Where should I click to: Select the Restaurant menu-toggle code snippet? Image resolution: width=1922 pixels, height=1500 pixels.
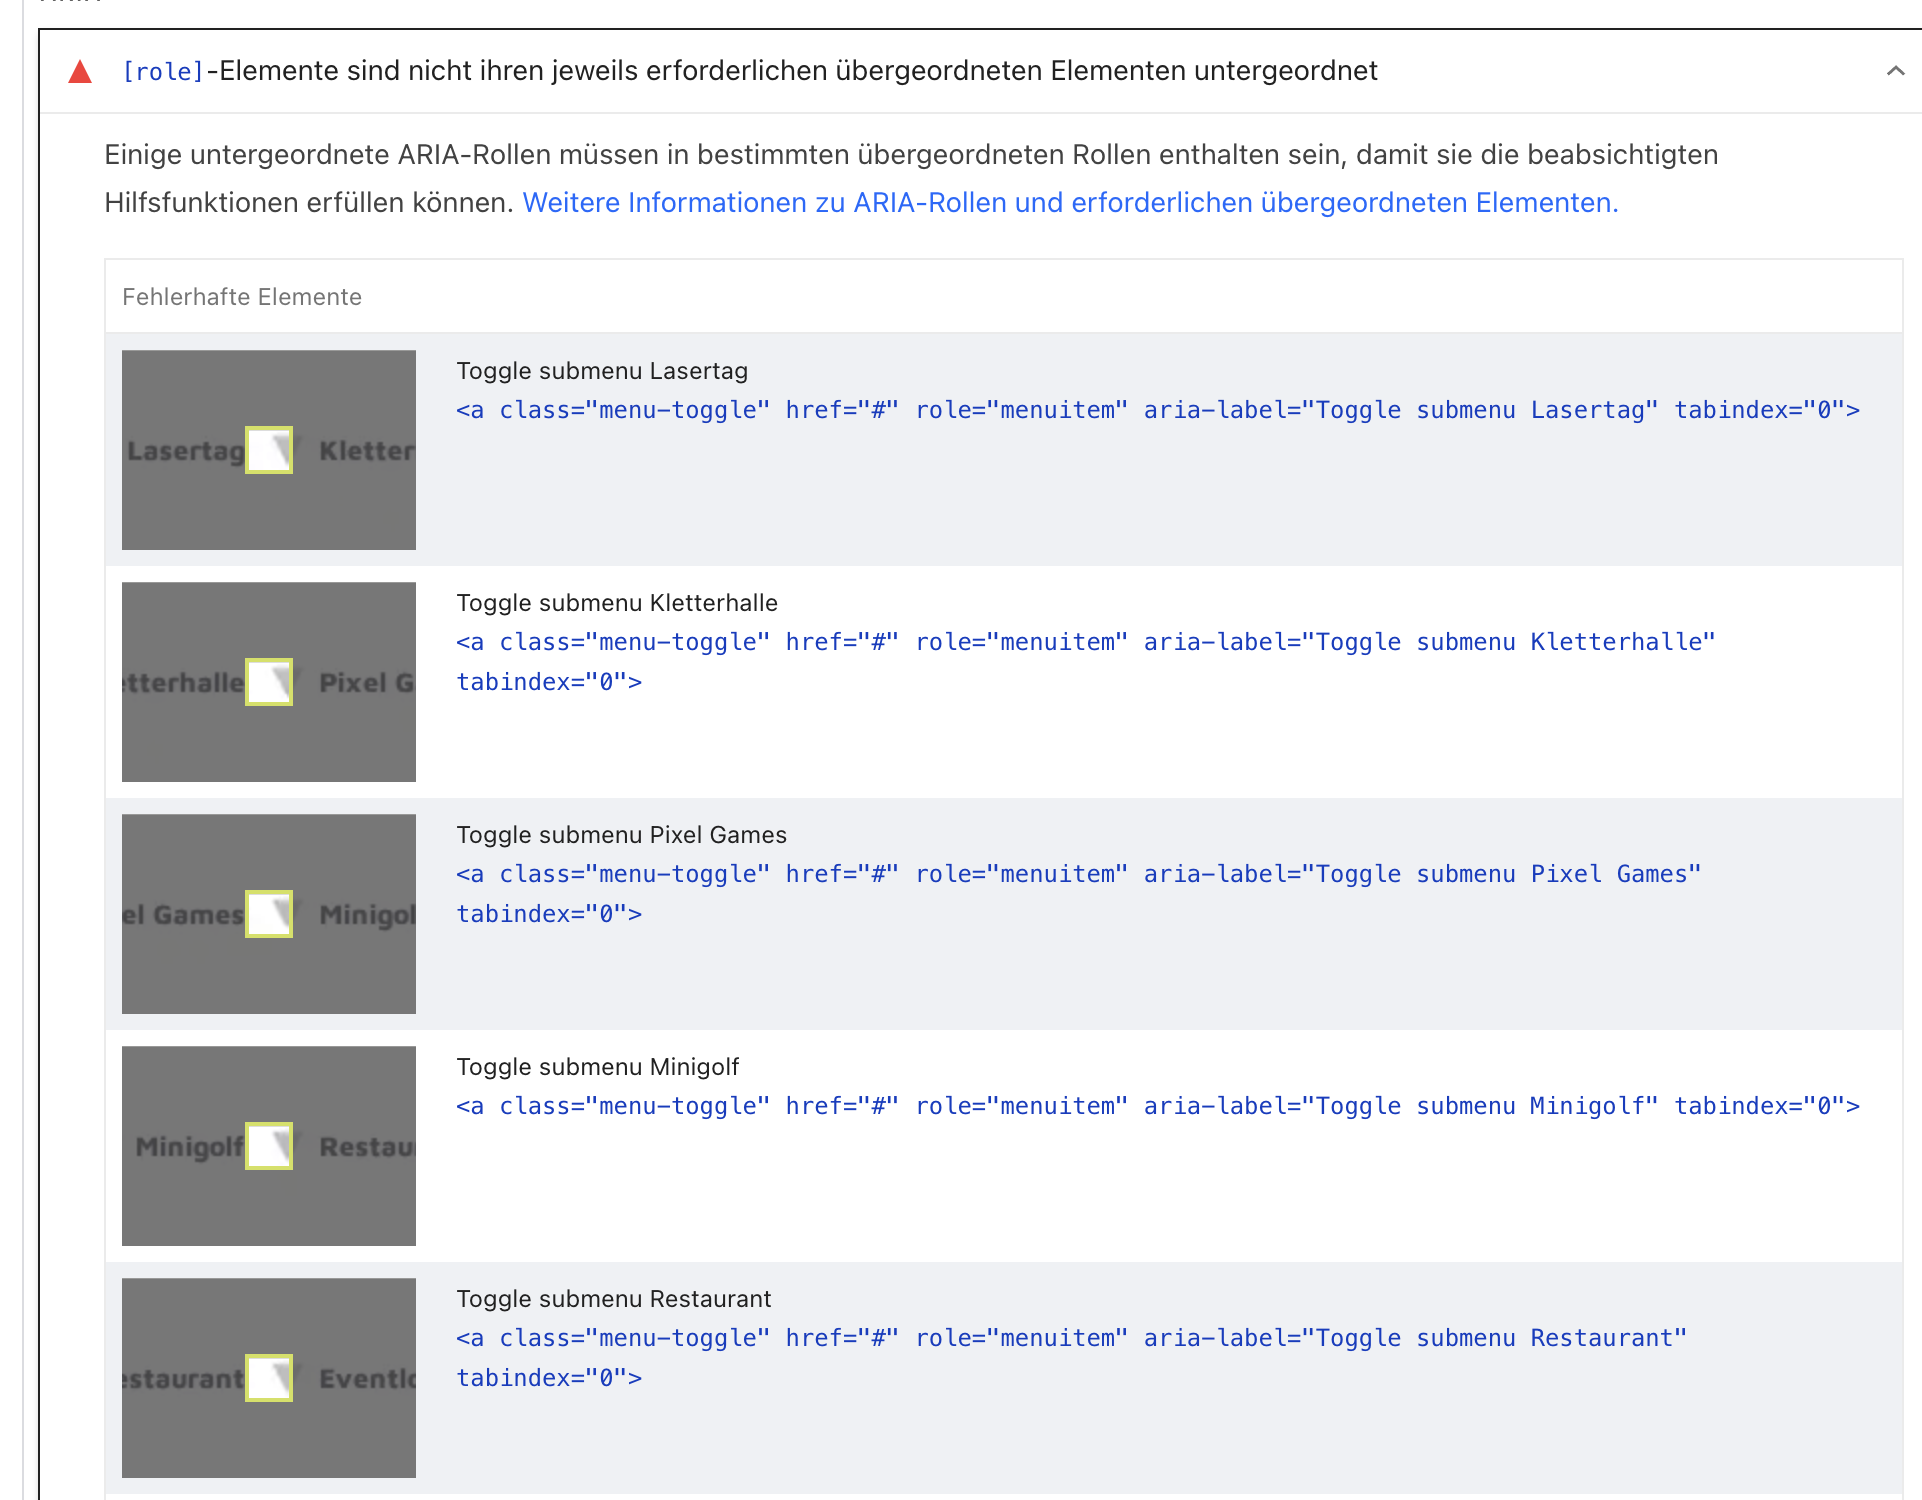coord(1071,1338)
